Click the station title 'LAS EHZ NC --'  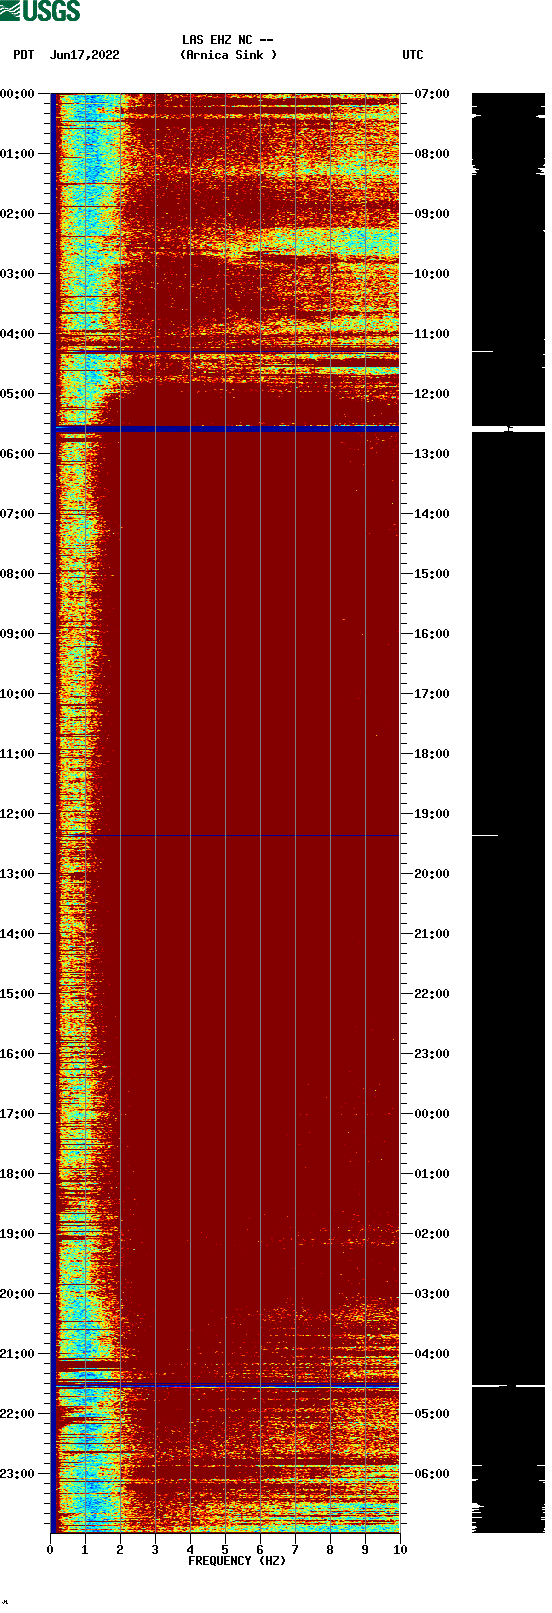pos(228,40)
